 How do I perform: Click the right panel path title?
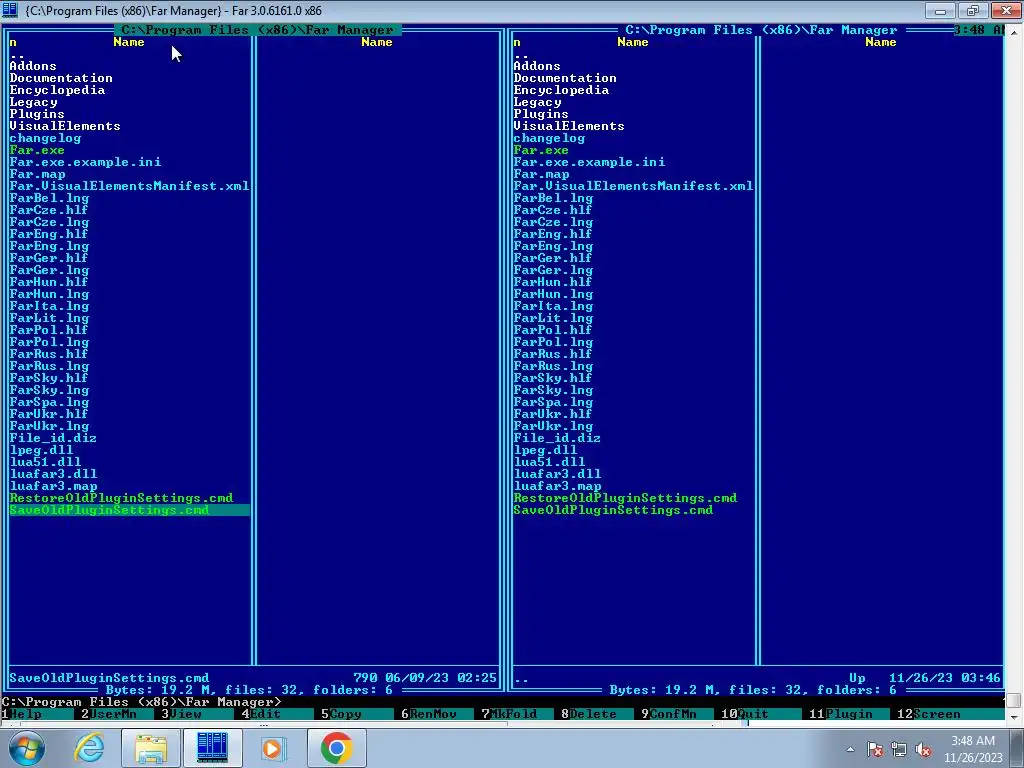tap(761, 30)
